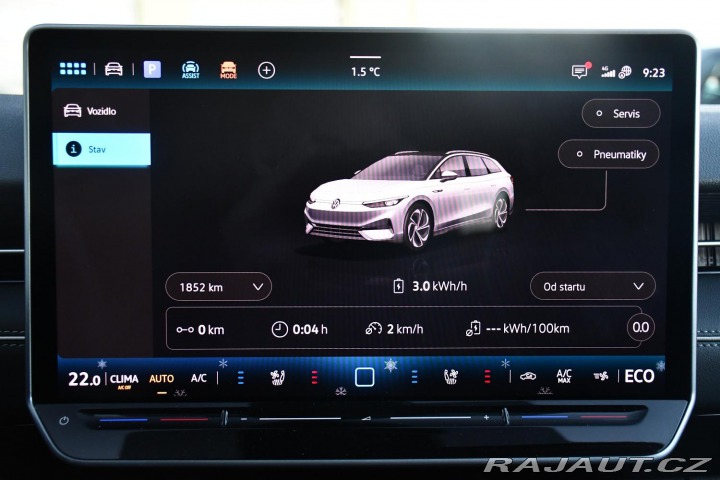Tap the globe connectivity icon
This screenshot has height=480, width=720.
(x=625, y=72)
